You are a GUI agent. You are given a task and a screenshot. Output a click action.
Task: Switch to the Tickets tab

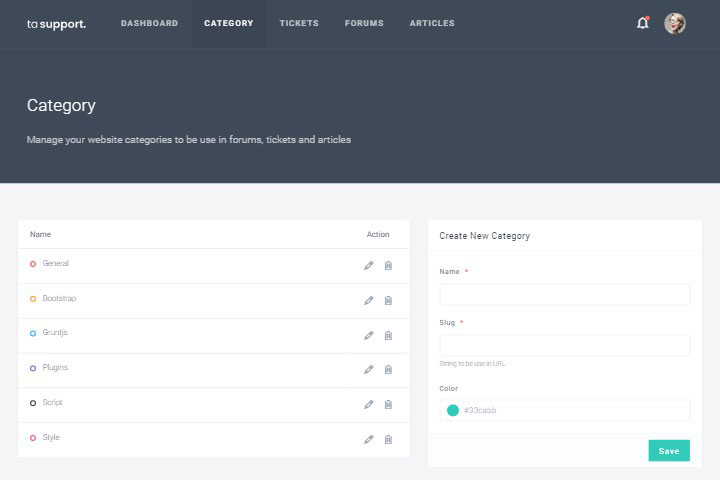coord(299,23)
